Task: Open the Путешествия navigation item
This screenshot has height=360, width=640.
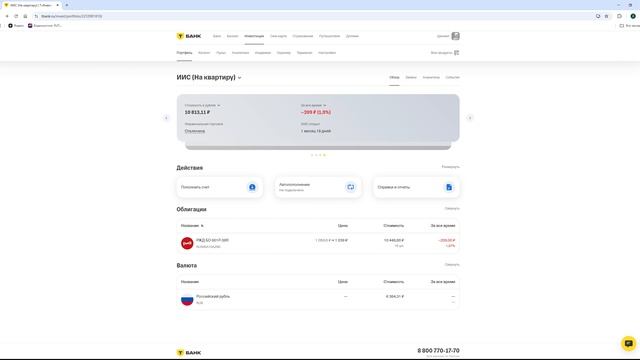Action: click(x=329, y=36)
